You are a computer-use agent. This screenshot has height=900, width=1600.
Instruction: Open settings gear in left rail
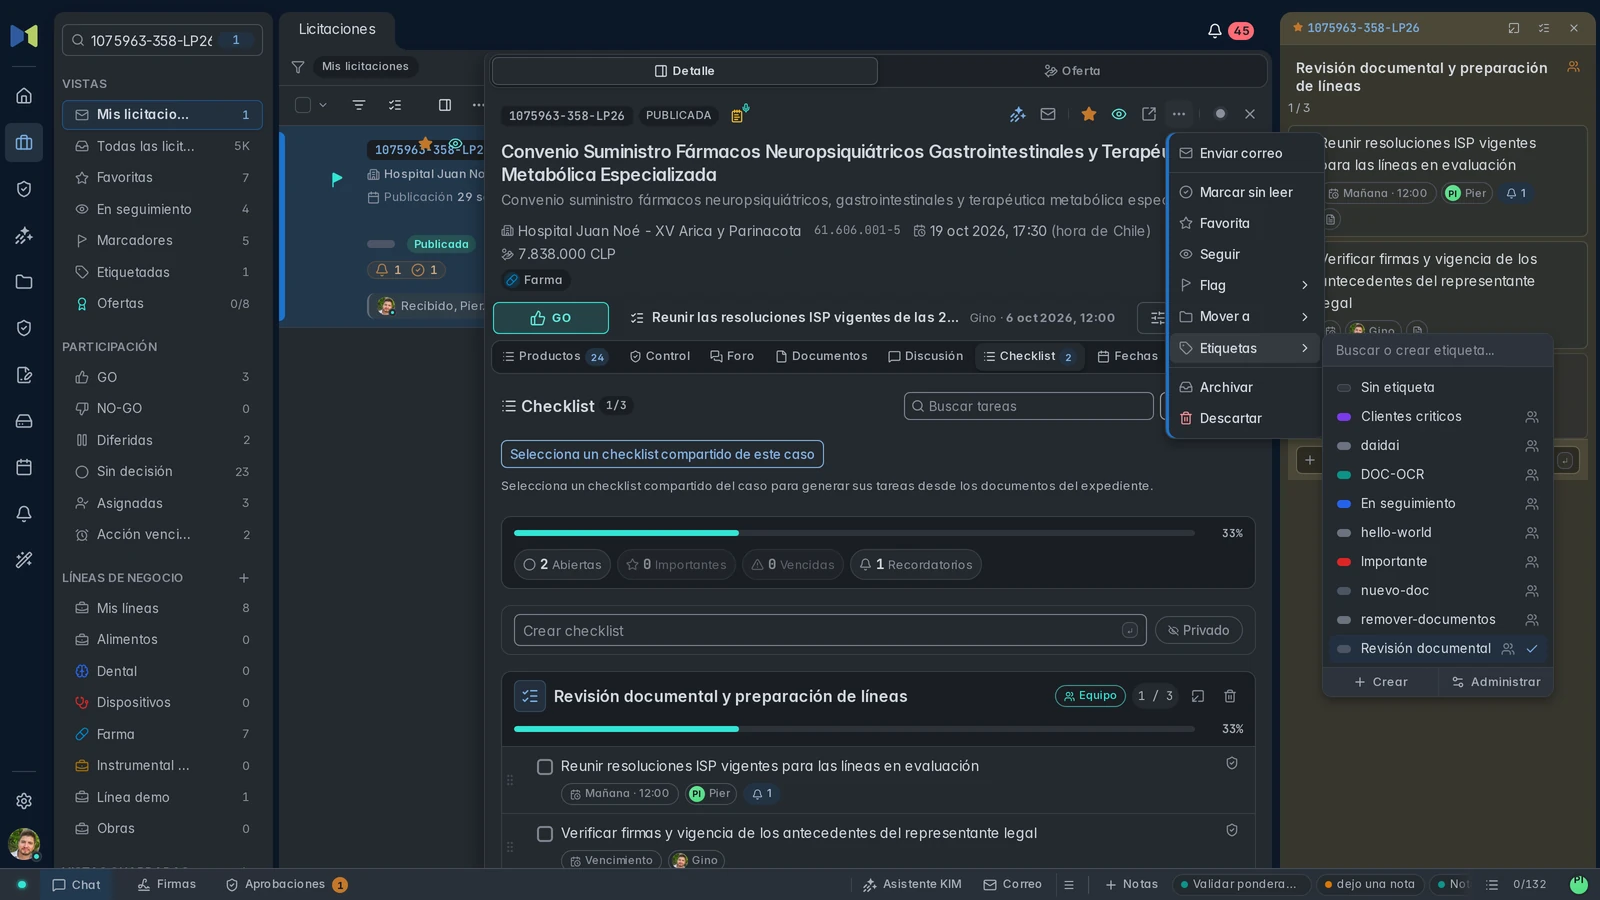[x=24, y=801]
